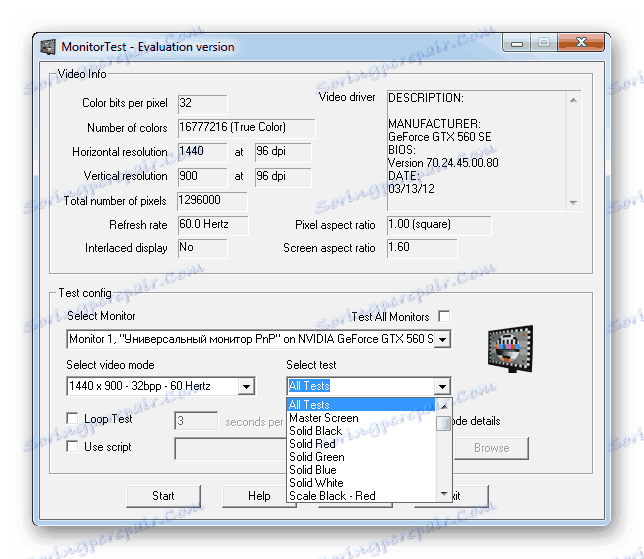Select the Solid Red test
The height and width of the screenshot is (559, 644).
click(x=361, y=444)
